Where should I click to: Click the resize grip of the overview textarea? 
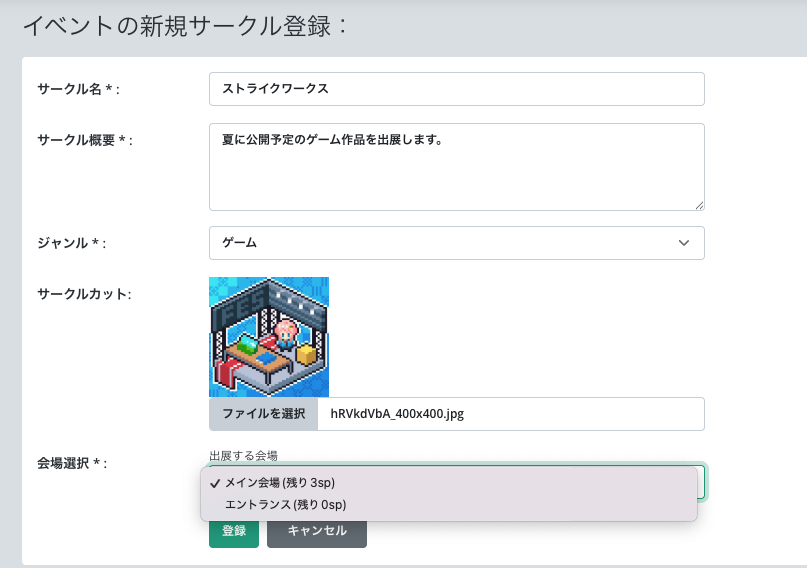coord(699,205)
